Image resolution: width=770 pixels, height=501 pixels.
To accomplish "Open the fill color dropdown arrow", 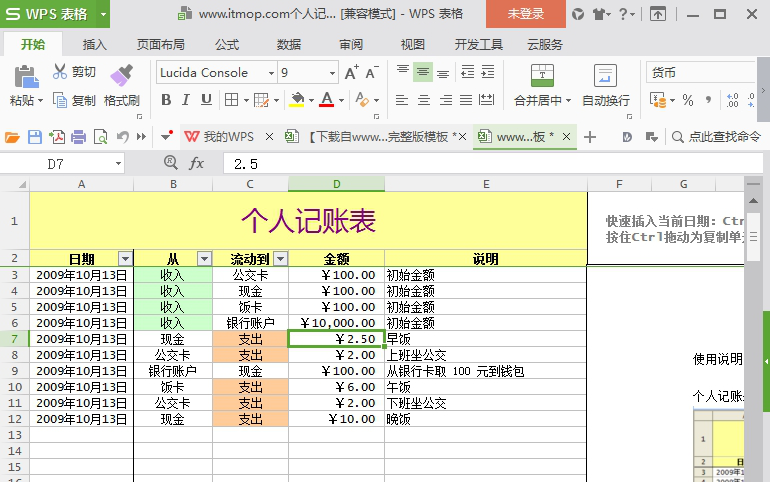I will 311,101.
